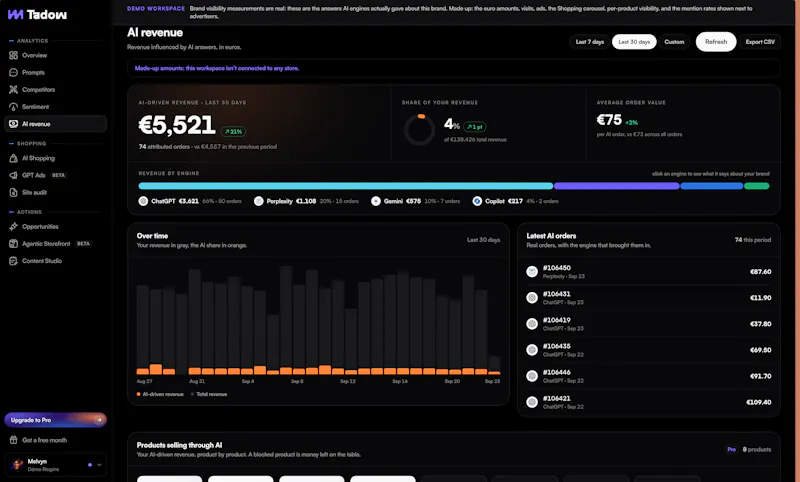
Task: Click the Gemini blue revenue bar segment
Action: (711, 186)
